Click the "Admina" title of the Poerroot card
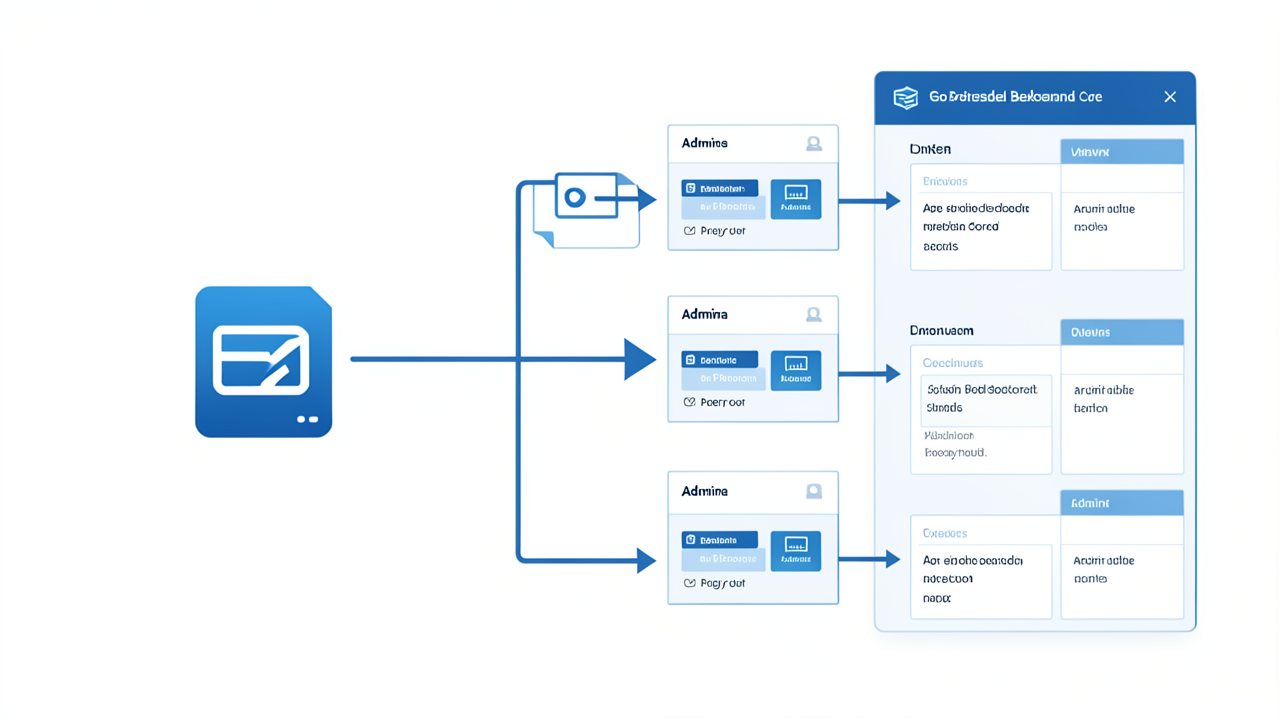This screenshot has height=720, width=1280. tap(705, 314)
